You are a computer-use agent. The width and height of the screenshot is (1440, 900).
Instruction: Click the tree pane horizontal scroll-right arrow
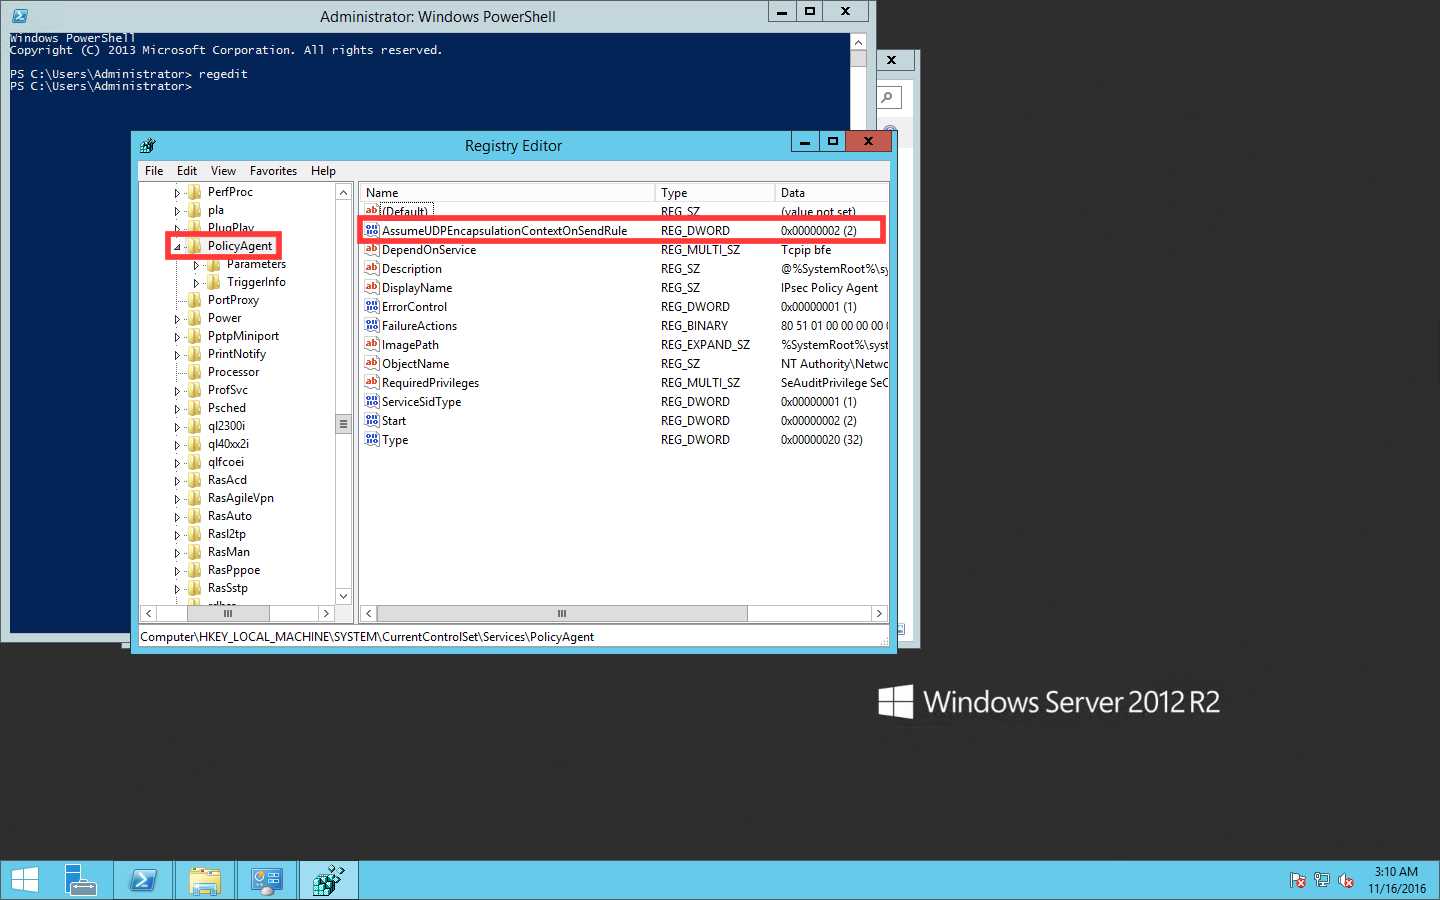pyautogui.click(x=326, y=613)
